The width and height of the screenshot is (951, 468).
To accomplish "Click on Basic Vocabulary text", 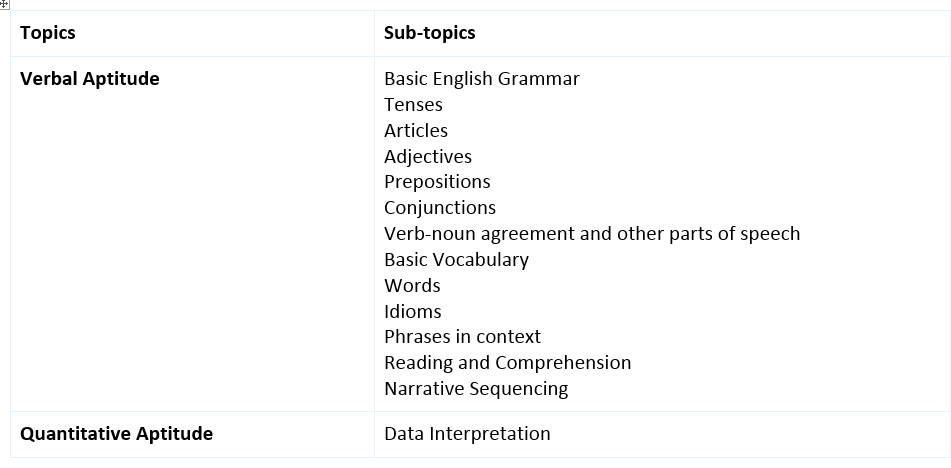I will click(x=456, y=260).
